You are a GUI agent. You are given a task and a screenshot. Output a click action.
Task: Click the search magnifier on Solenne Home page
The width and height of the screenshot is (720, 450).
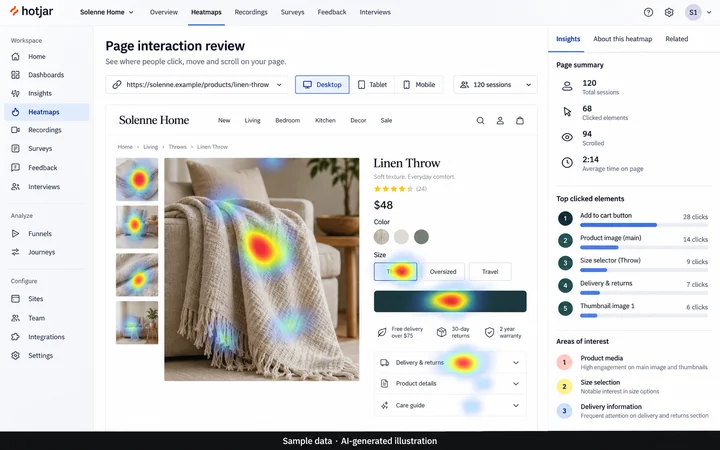pos(480,121)
